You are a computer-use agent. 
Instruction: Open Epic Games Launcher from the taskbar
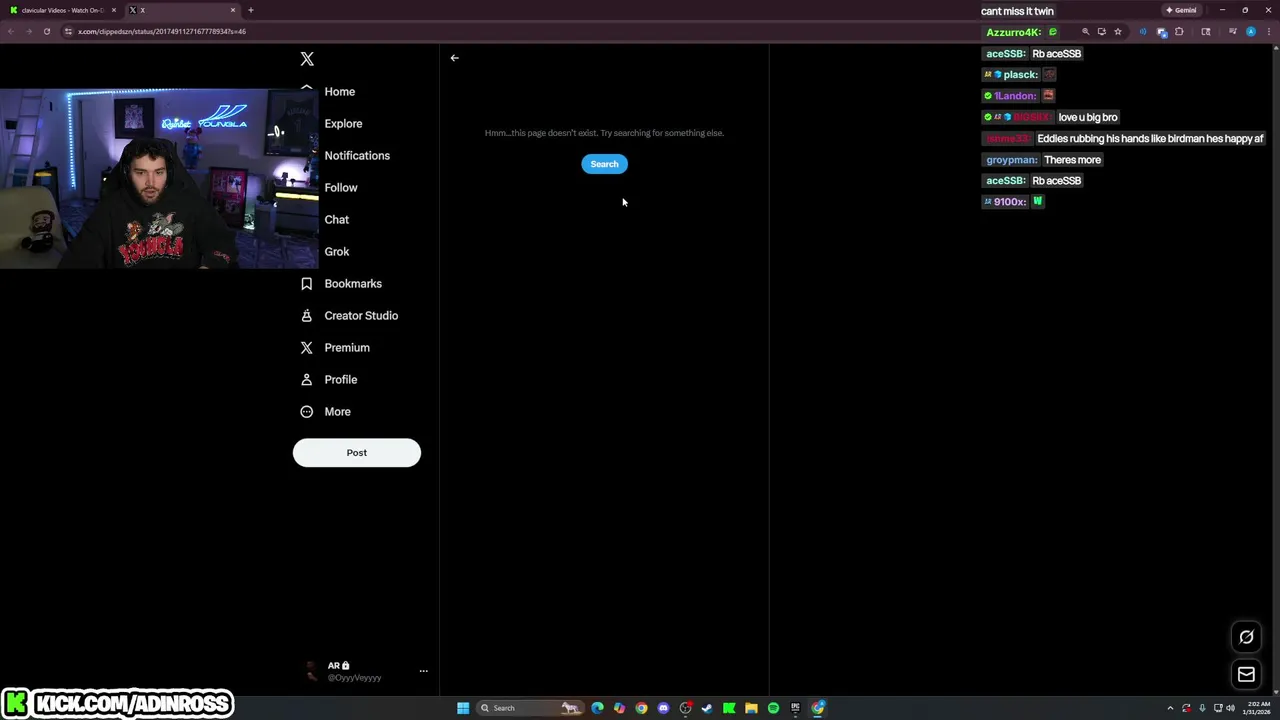(795, 708)
